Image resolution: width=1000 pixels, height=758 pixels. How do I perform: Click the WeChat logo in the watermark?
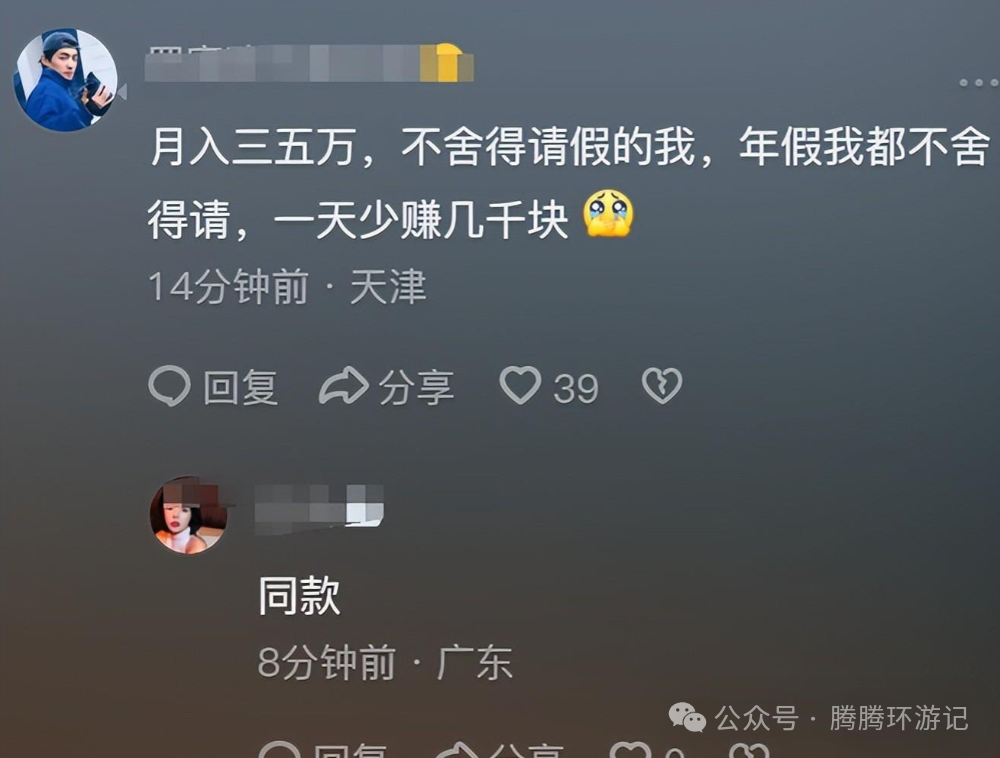tap(688, 718)
